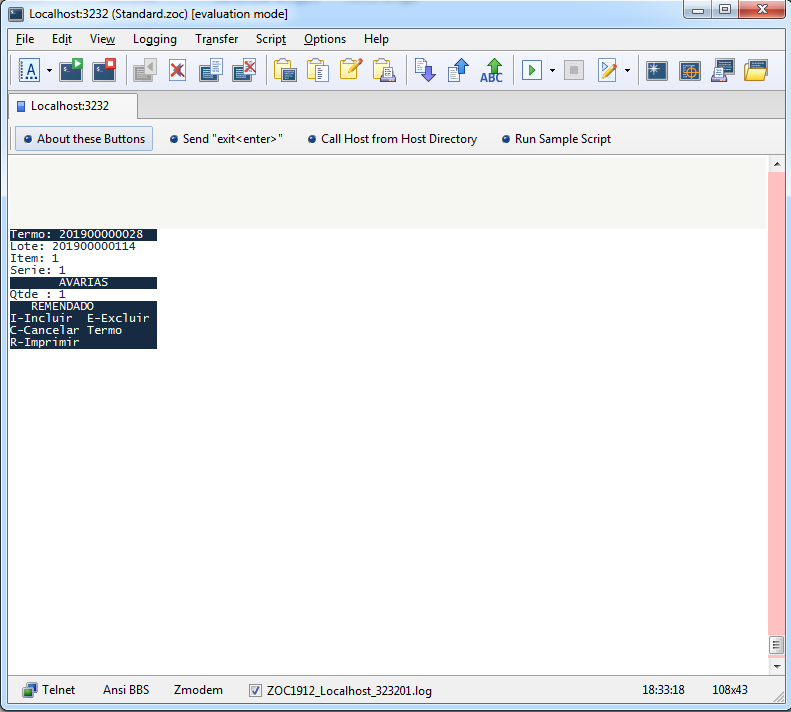Screen dimensions: 791x712
Task: Select the Localhost:3232 session tab
Action: 73,106
